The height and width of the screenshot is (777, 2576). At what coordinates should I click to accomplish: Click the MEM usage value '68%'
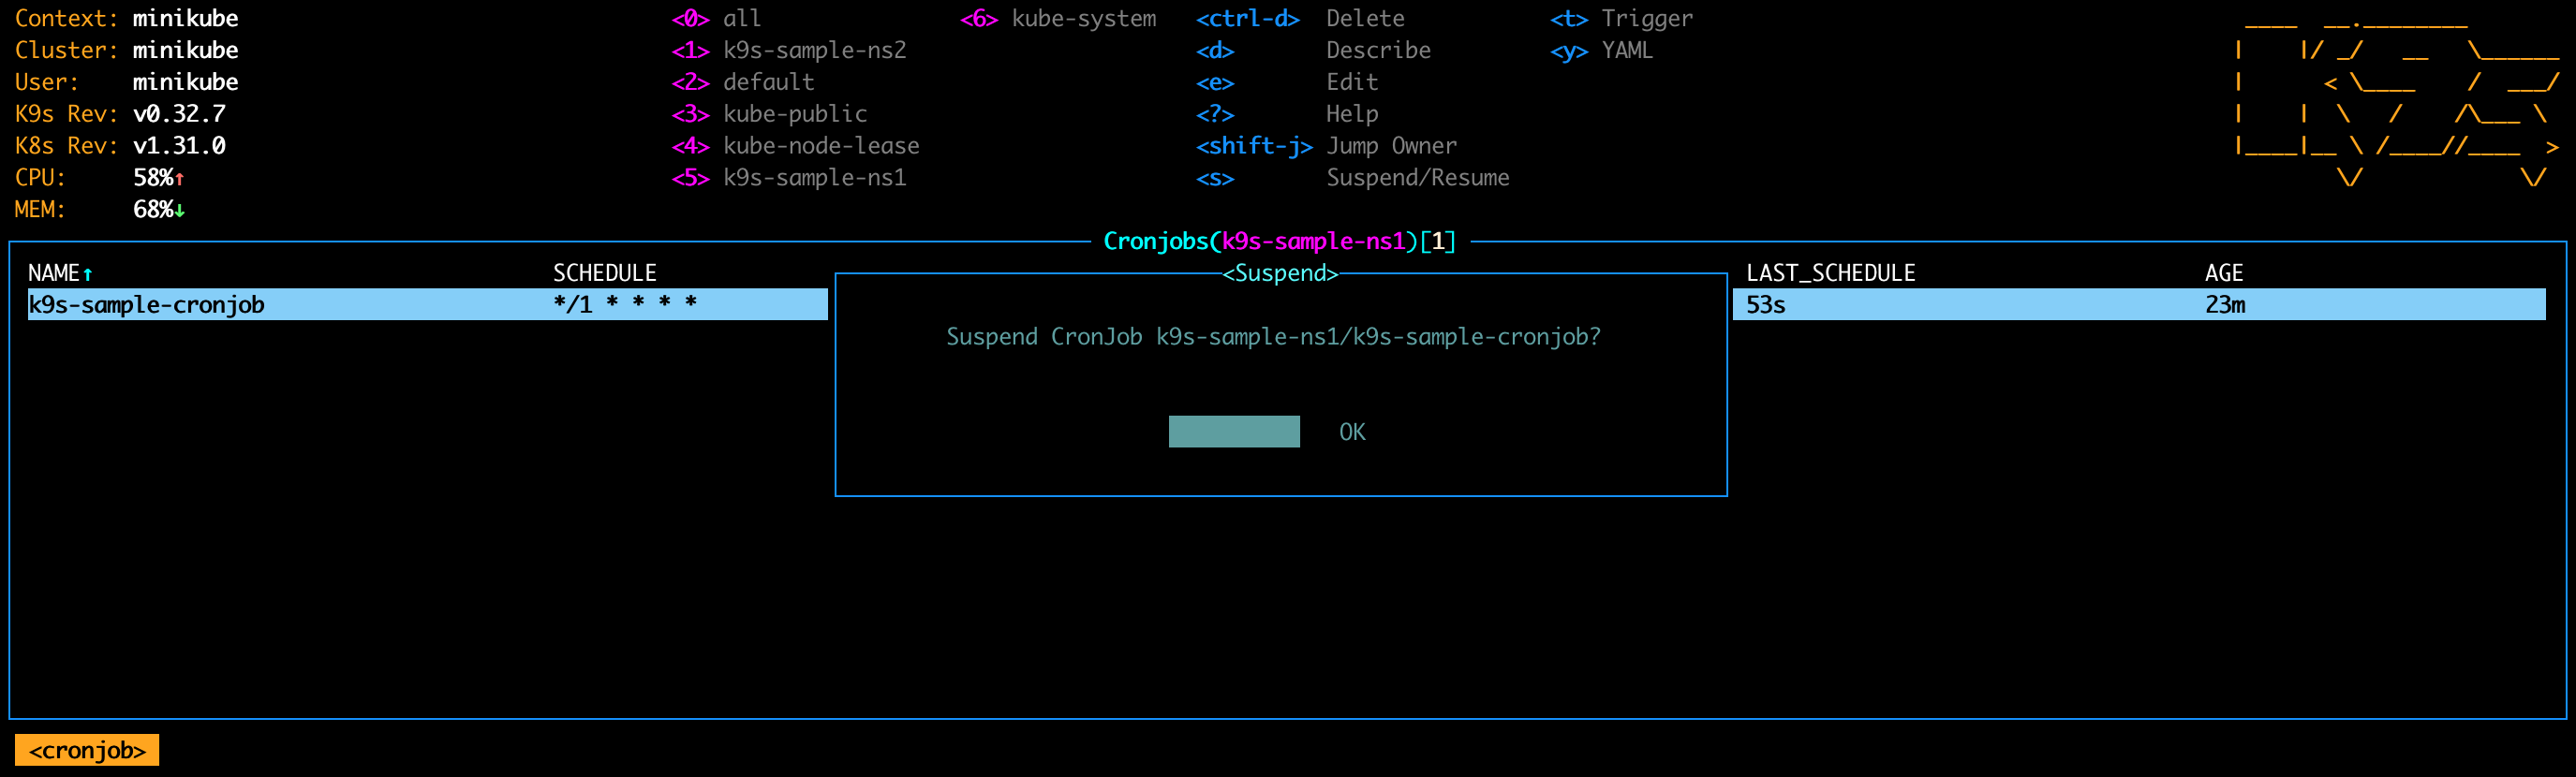[153, 210]
